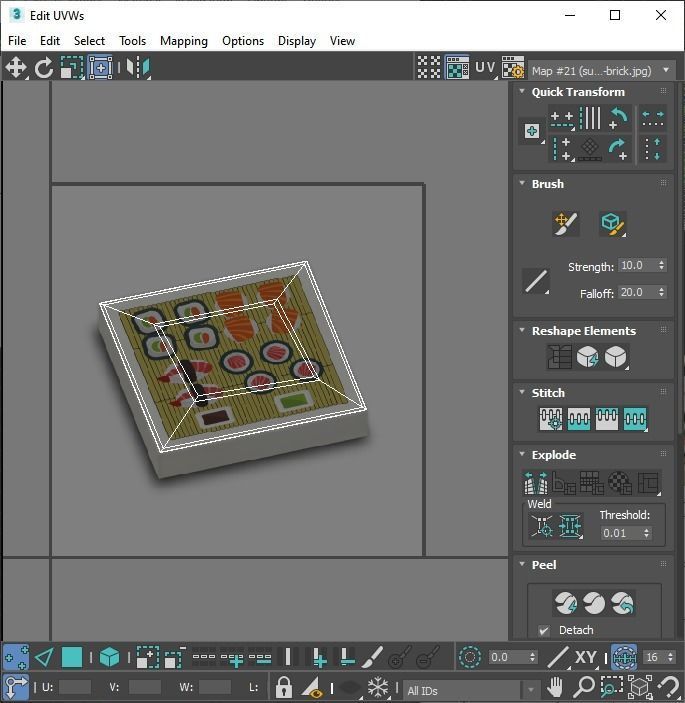Open the Edit menu
The width and height of the screenshot is (685, 703).
[x=50, y=41]
